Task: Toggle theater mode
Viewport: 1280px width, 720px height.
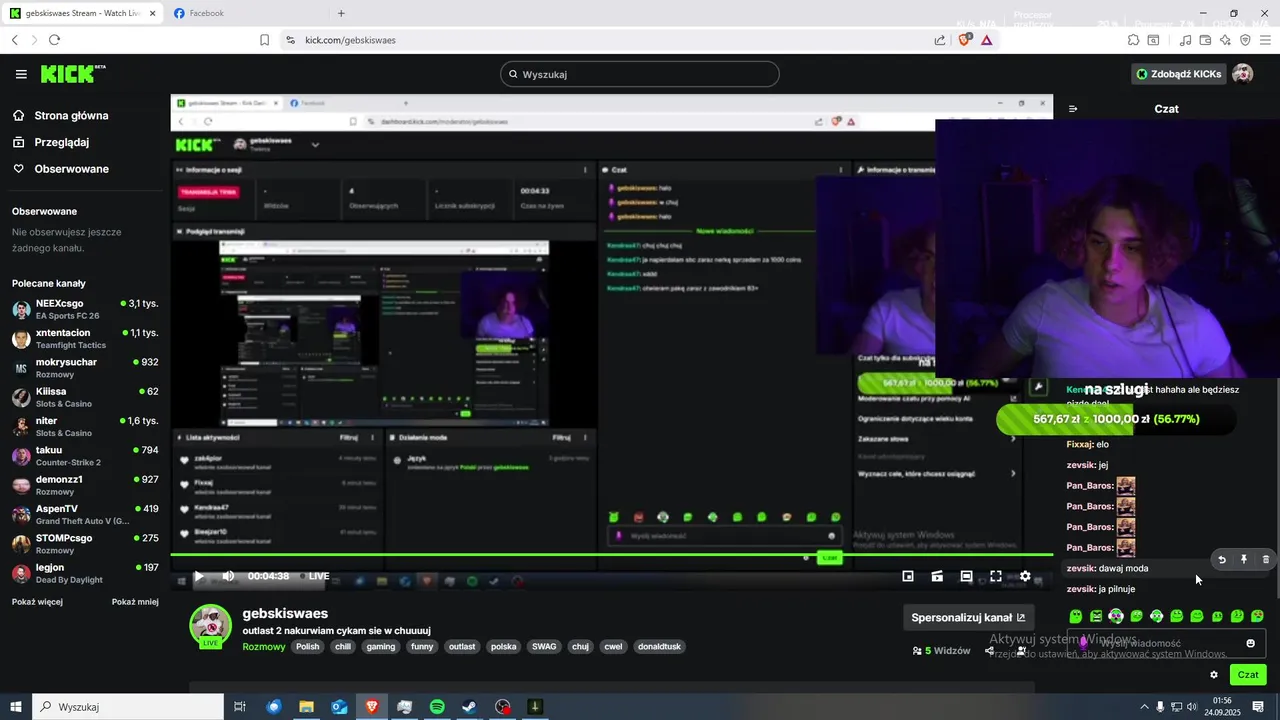Action: [966, 576]
